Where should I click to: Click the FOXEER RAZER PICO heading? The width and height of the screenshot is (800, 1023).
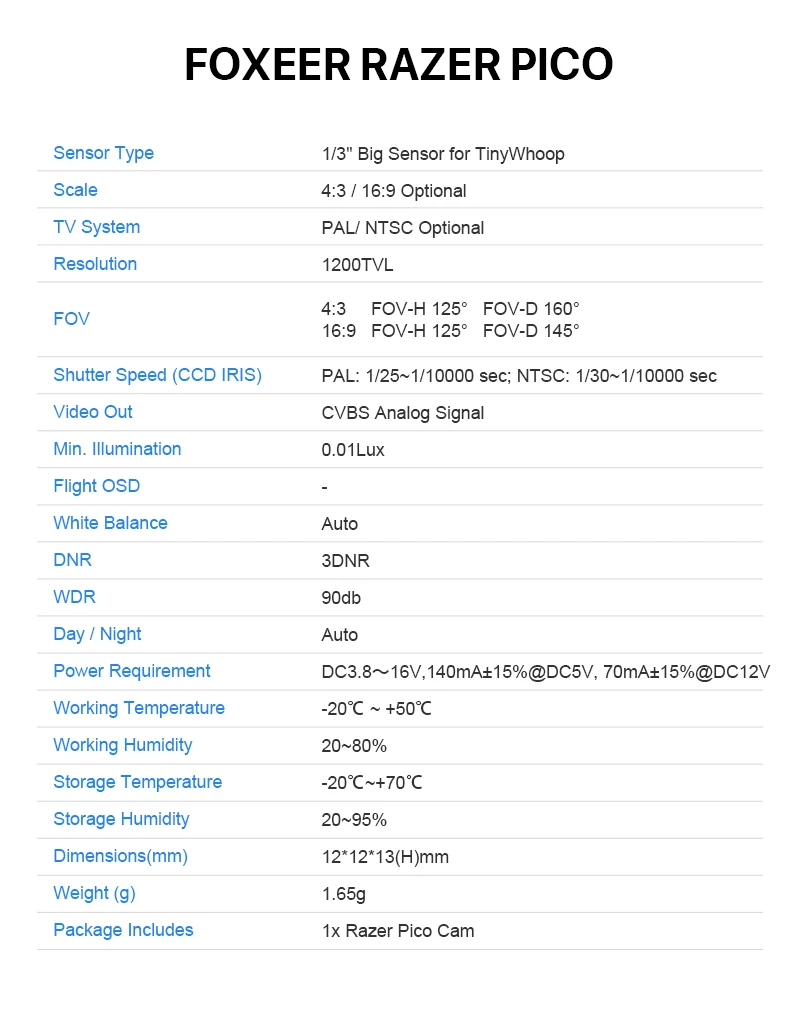point(399,65)
